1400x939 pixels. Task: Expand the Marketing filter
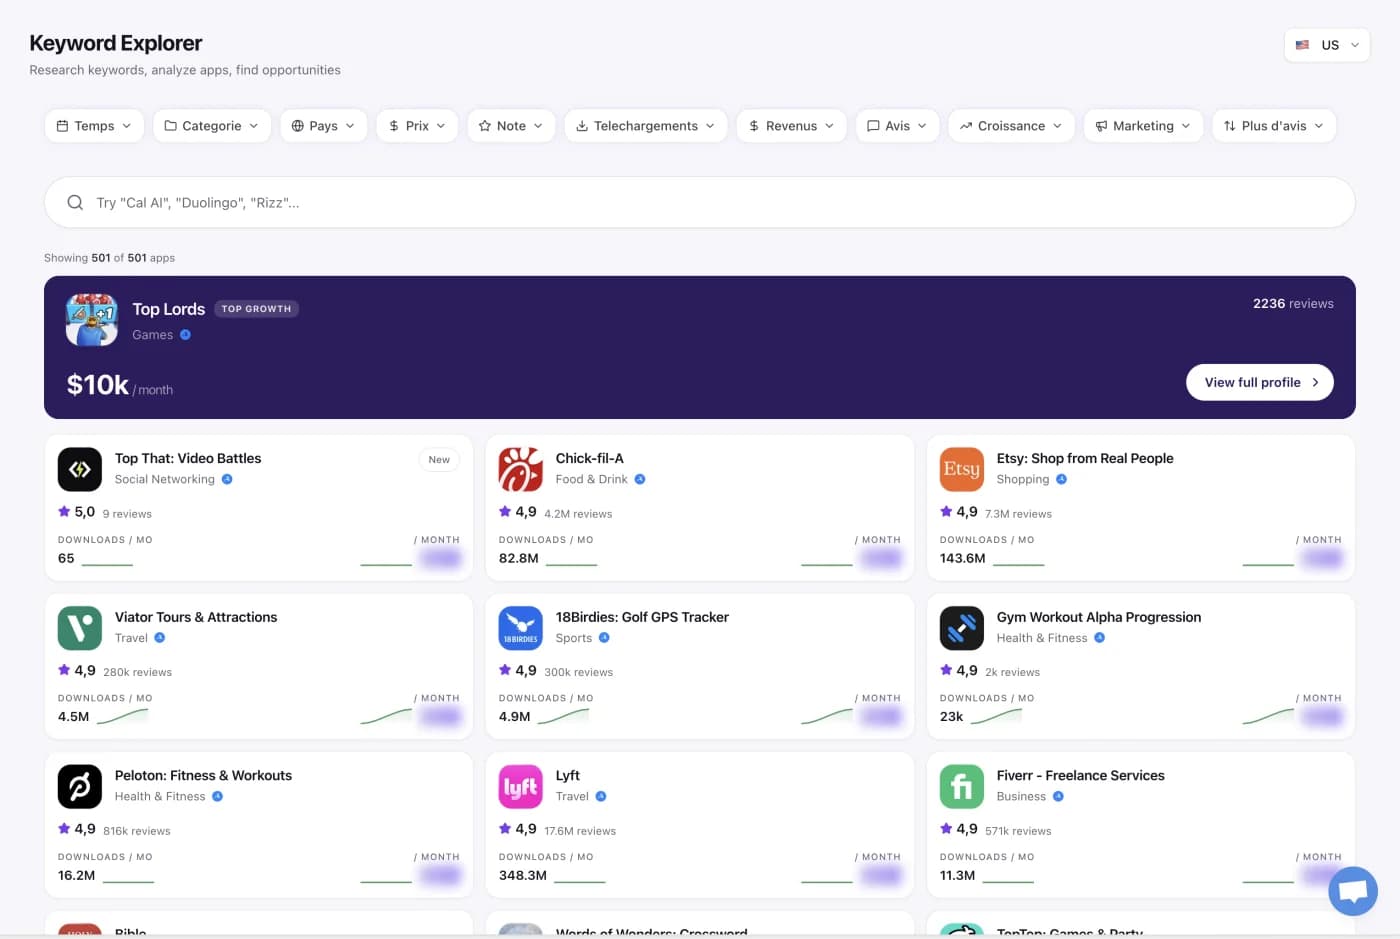pos(1143,126)
